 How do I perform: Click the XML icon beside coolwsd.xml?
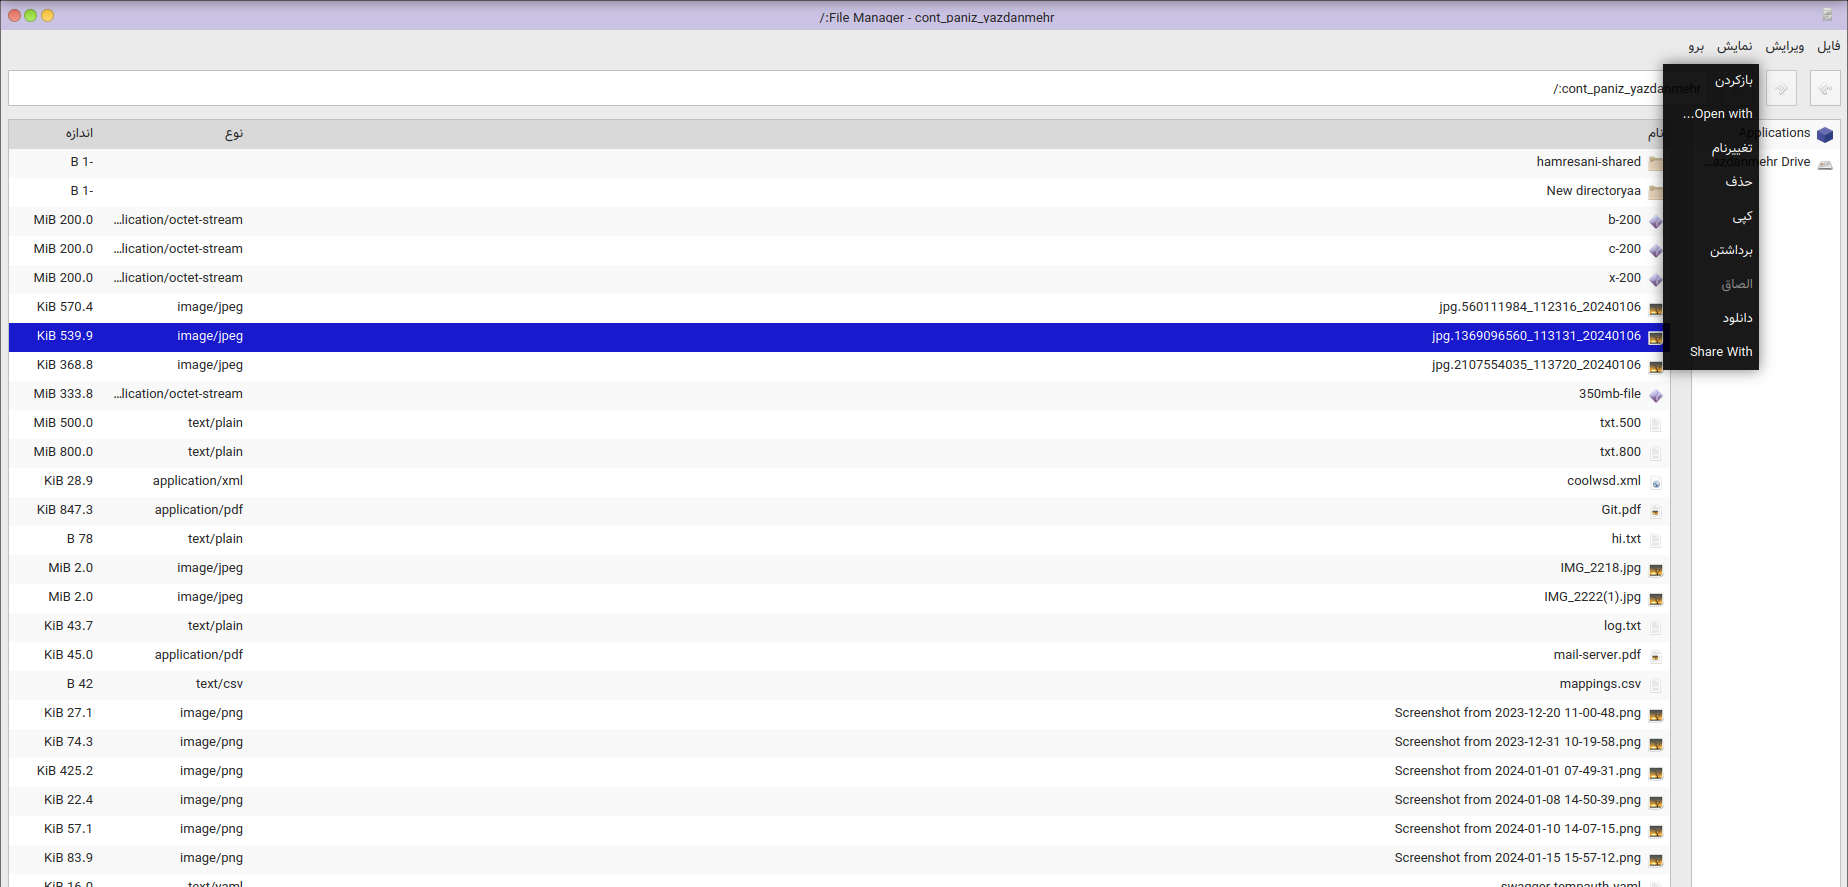(1656, 482)
